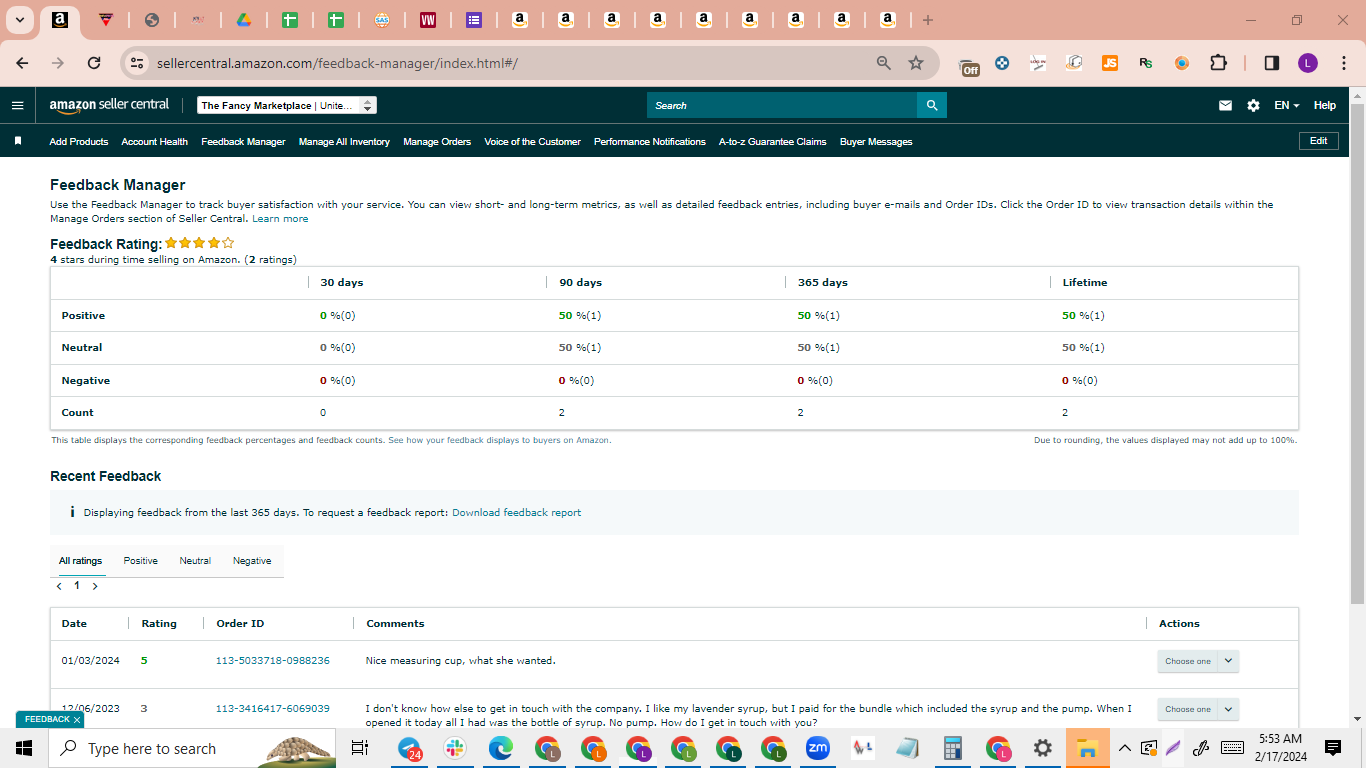
Task: Open 'Choose one' action for 01/03/2024 feedback
Action: click(x=1198, y=661)
